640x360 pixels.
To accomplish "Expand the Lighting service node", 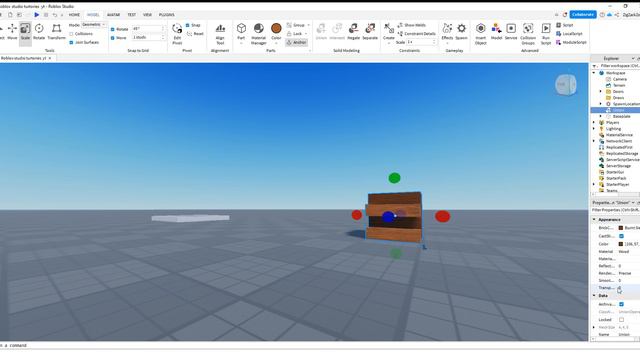I will click(x=594, y=129).
